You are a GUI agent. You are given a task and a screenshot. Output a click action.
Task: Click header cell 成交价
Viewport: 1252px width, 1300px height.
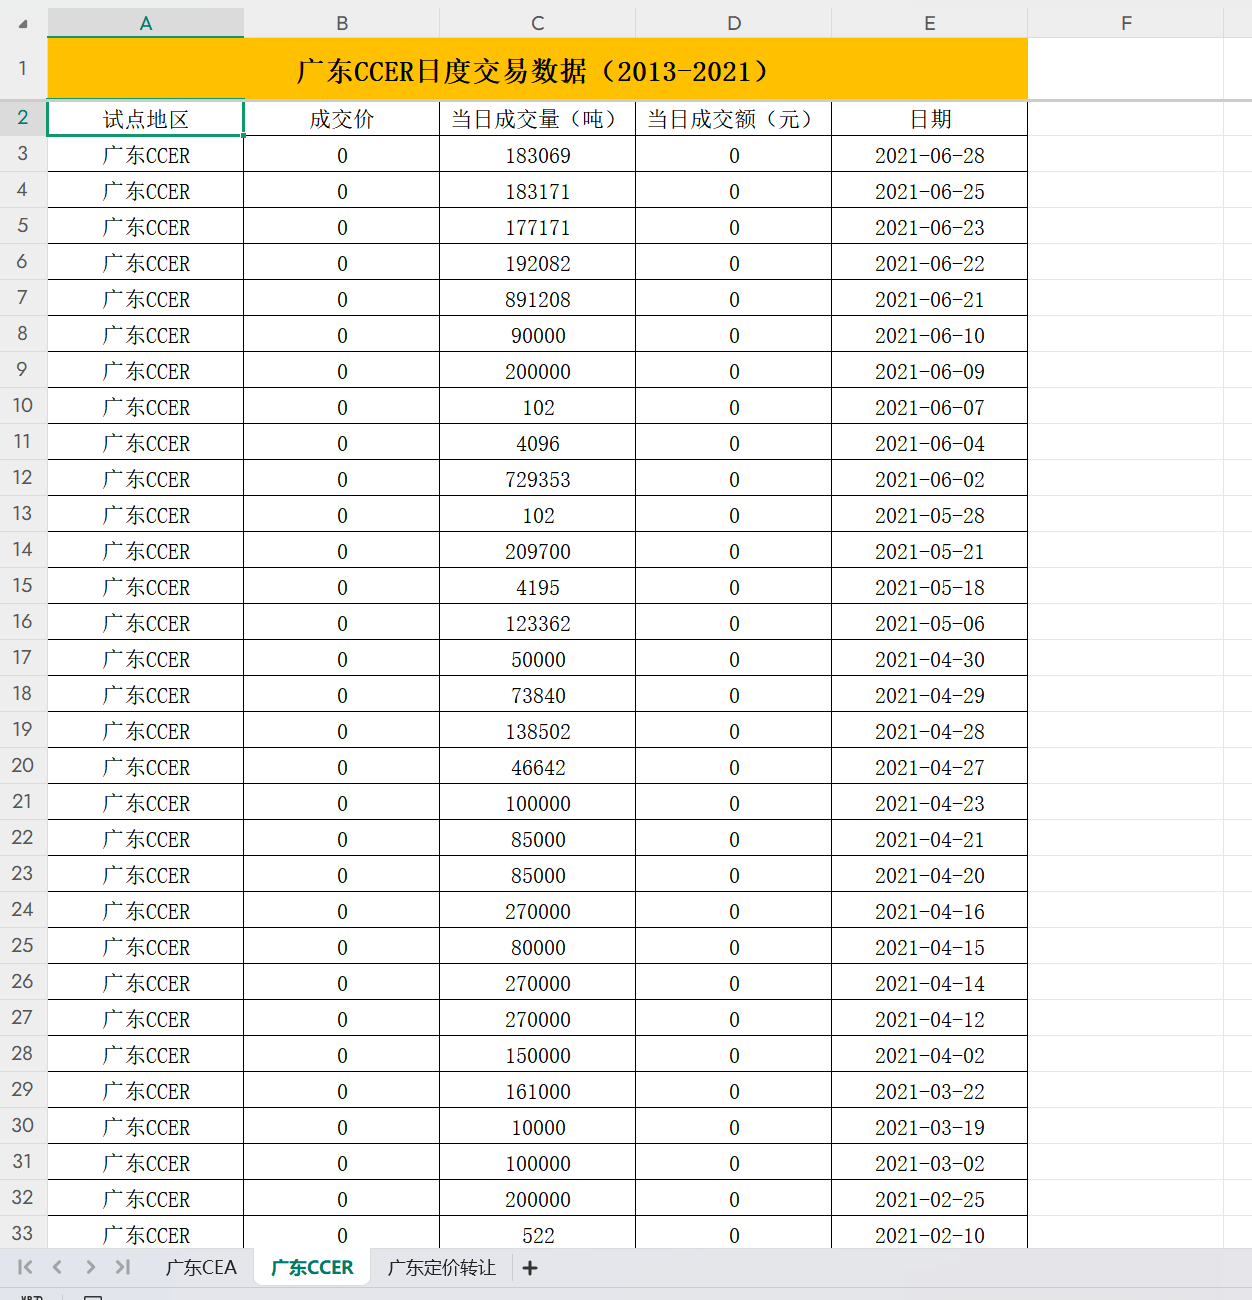click(x=342, y=119)
